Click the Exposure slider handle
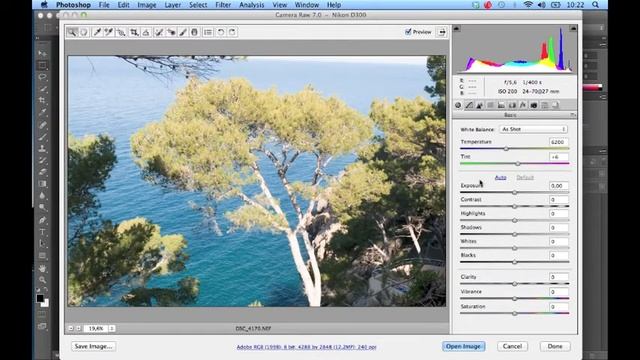The image size is (640, 360). click(x=515, y=192)
